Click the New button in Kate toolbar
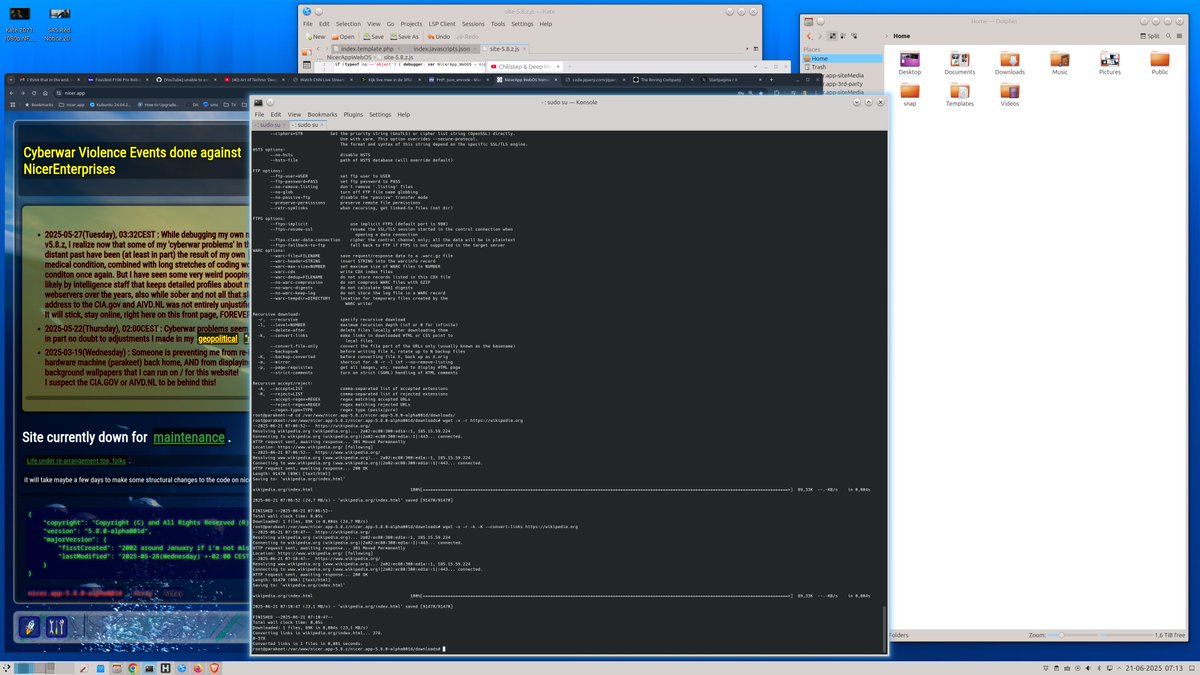This screenshot has height=675, width=1200. point(316,36)
